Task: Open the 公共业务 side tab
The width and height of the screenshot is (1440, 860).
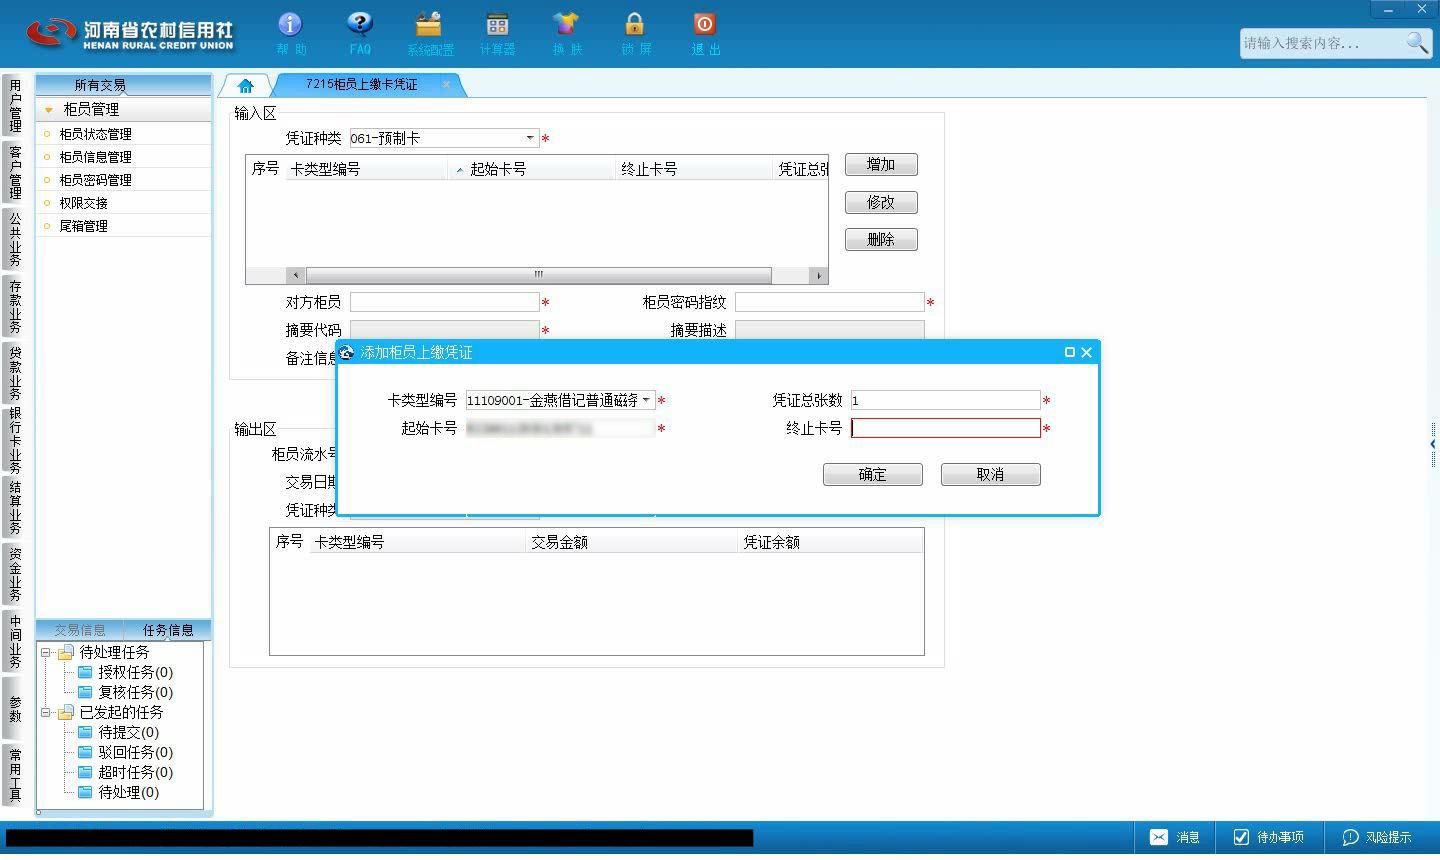Action: click(15, 239)
